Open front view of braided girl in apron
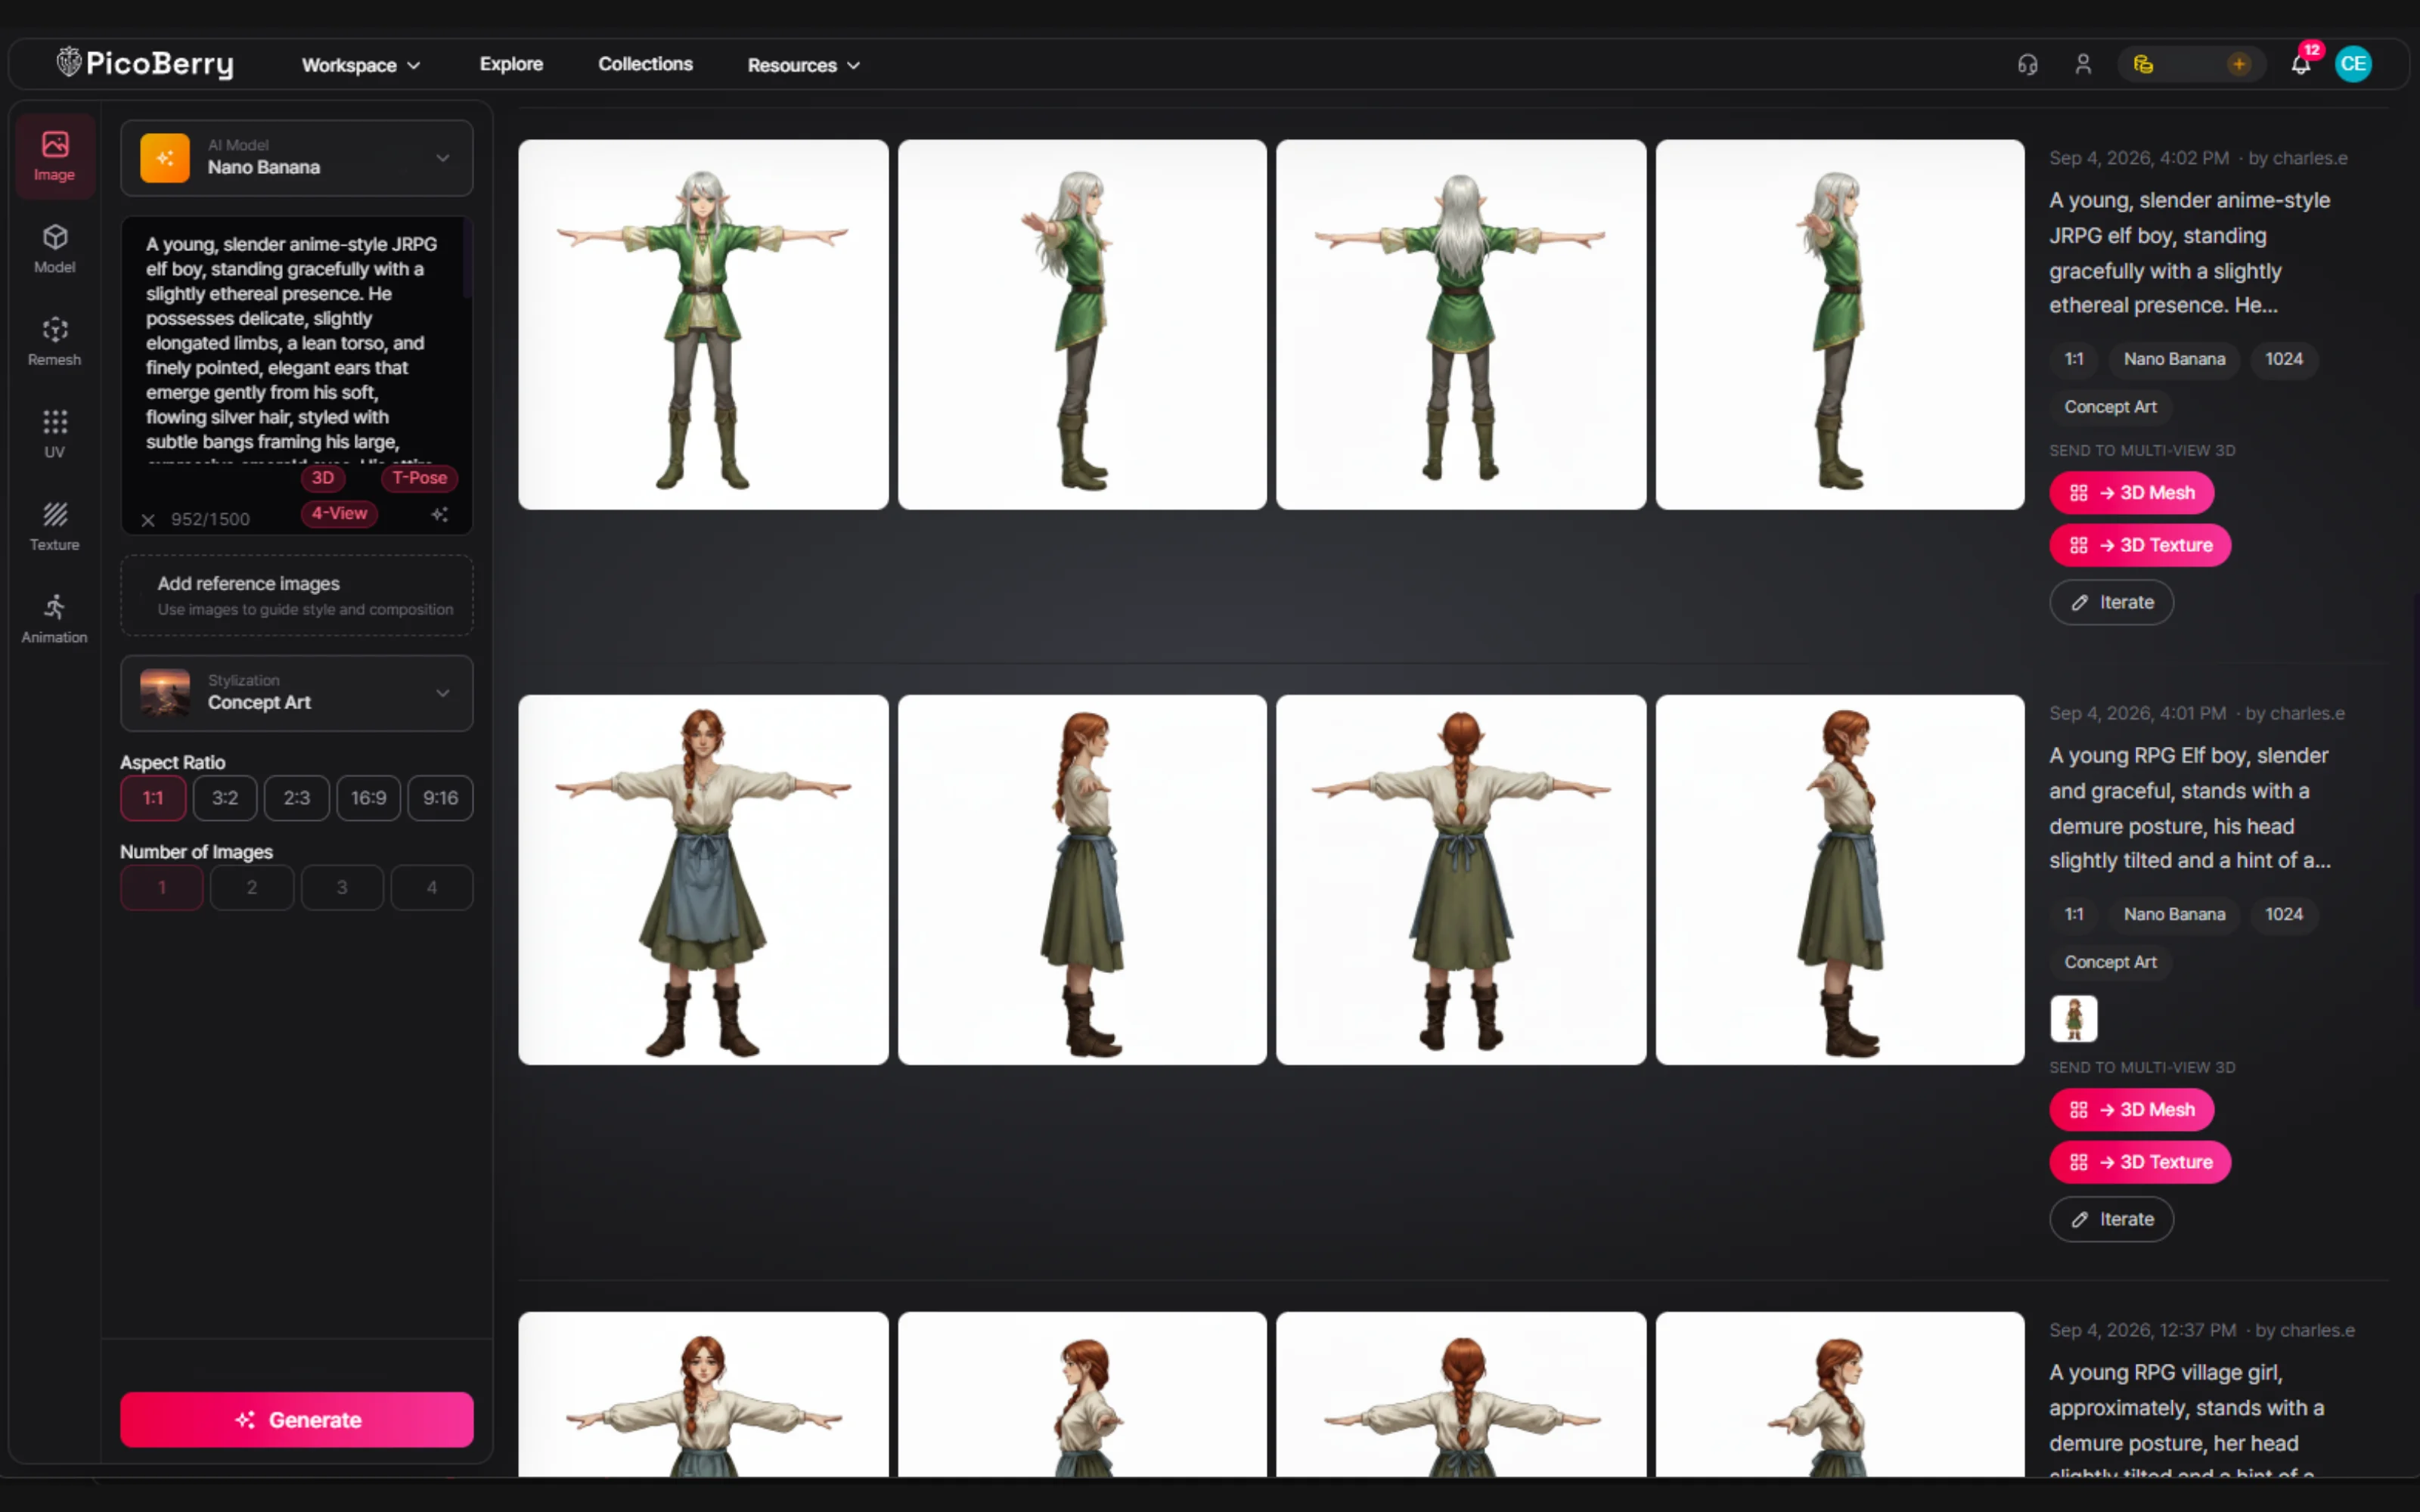 pos(703,880)
